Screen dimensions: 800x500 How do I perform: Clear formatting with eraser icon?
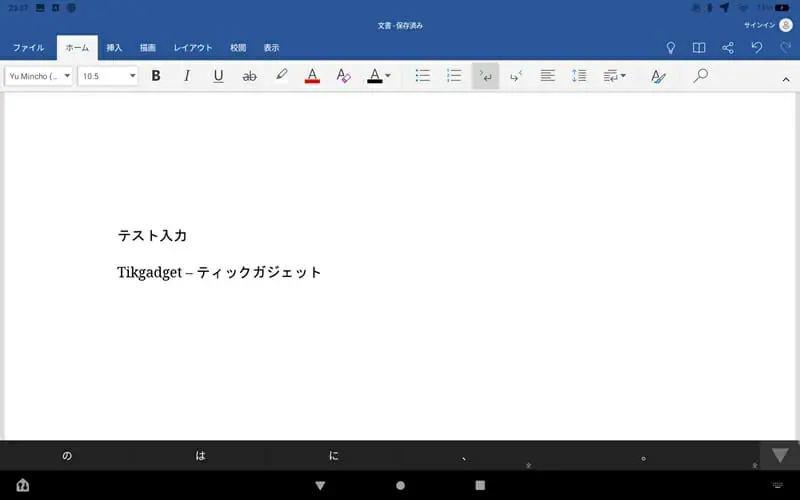pyautogui.click(x=343, y=76)
